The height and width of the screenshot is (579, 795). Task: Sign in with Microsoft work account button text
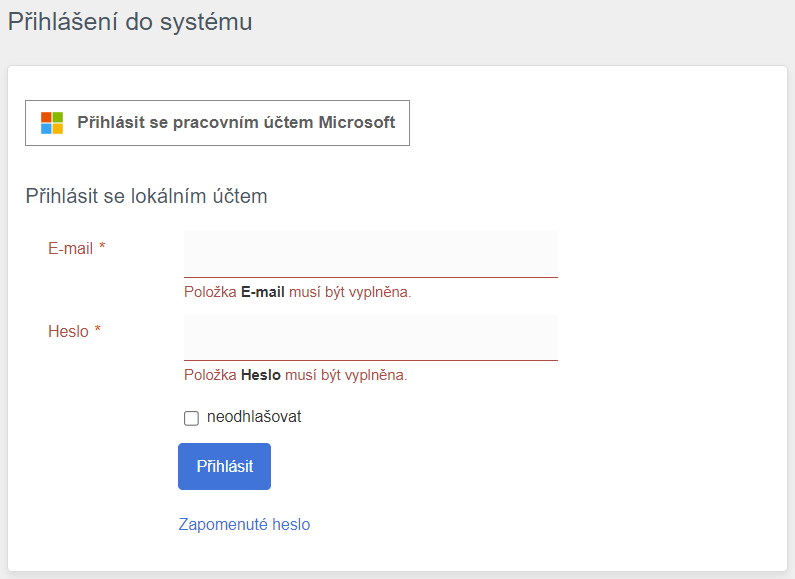tap(236, 123)
